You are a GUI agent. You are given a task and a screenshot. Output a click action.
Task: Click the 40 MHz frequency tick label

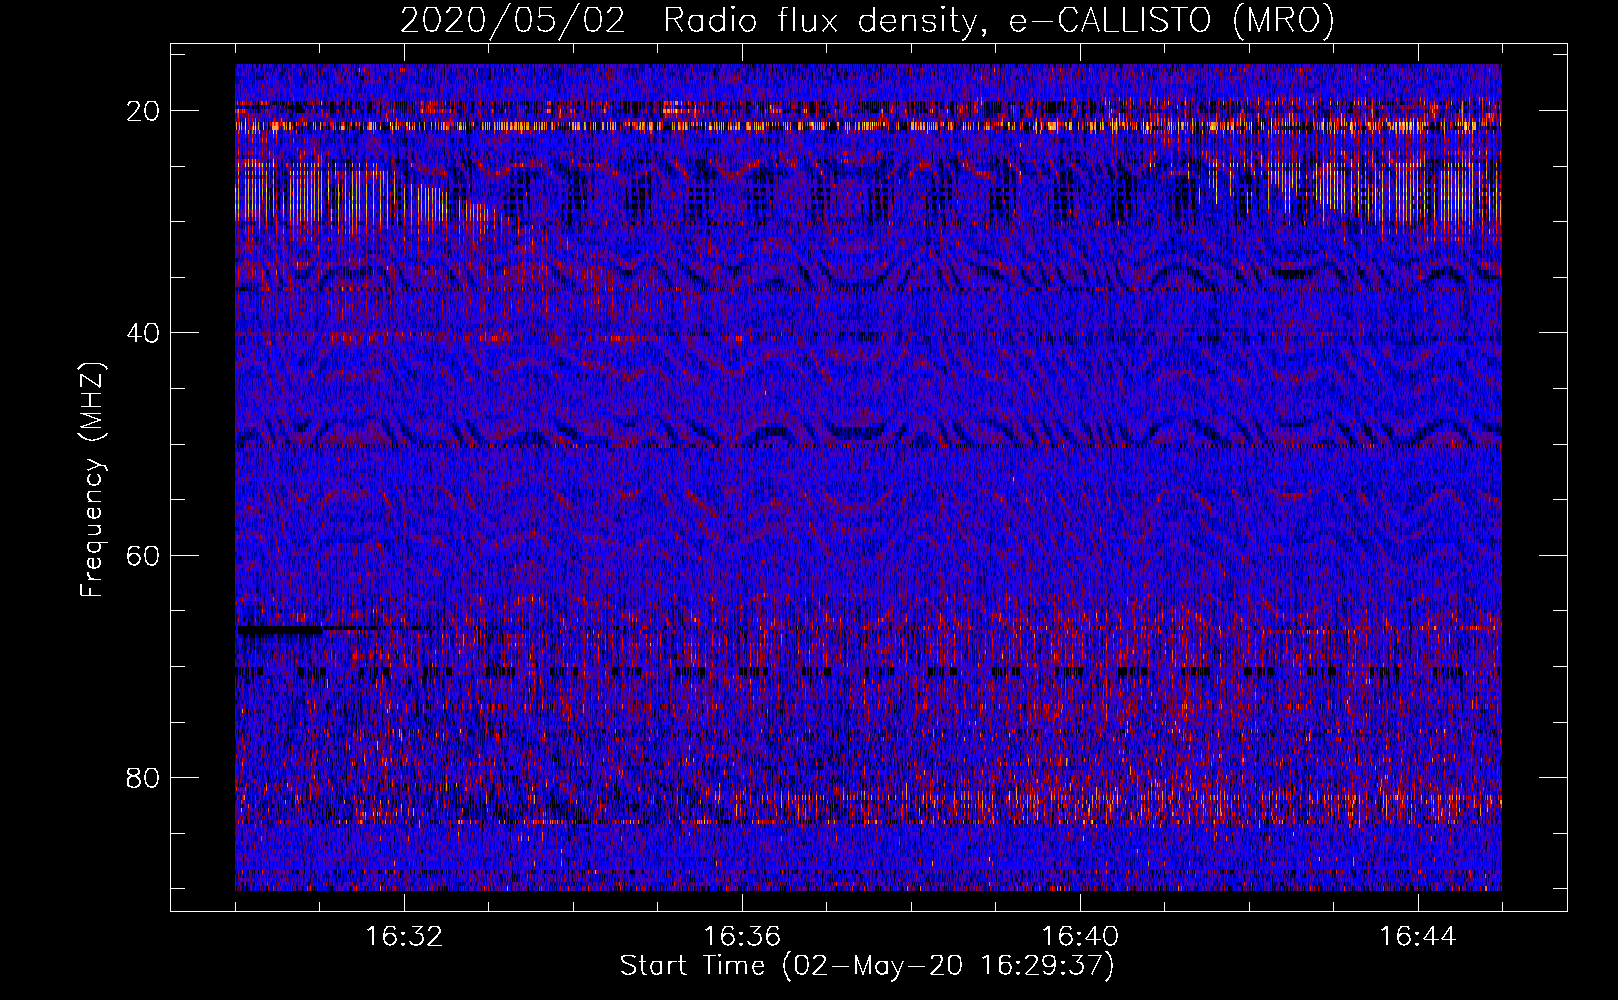click(144, 333)
